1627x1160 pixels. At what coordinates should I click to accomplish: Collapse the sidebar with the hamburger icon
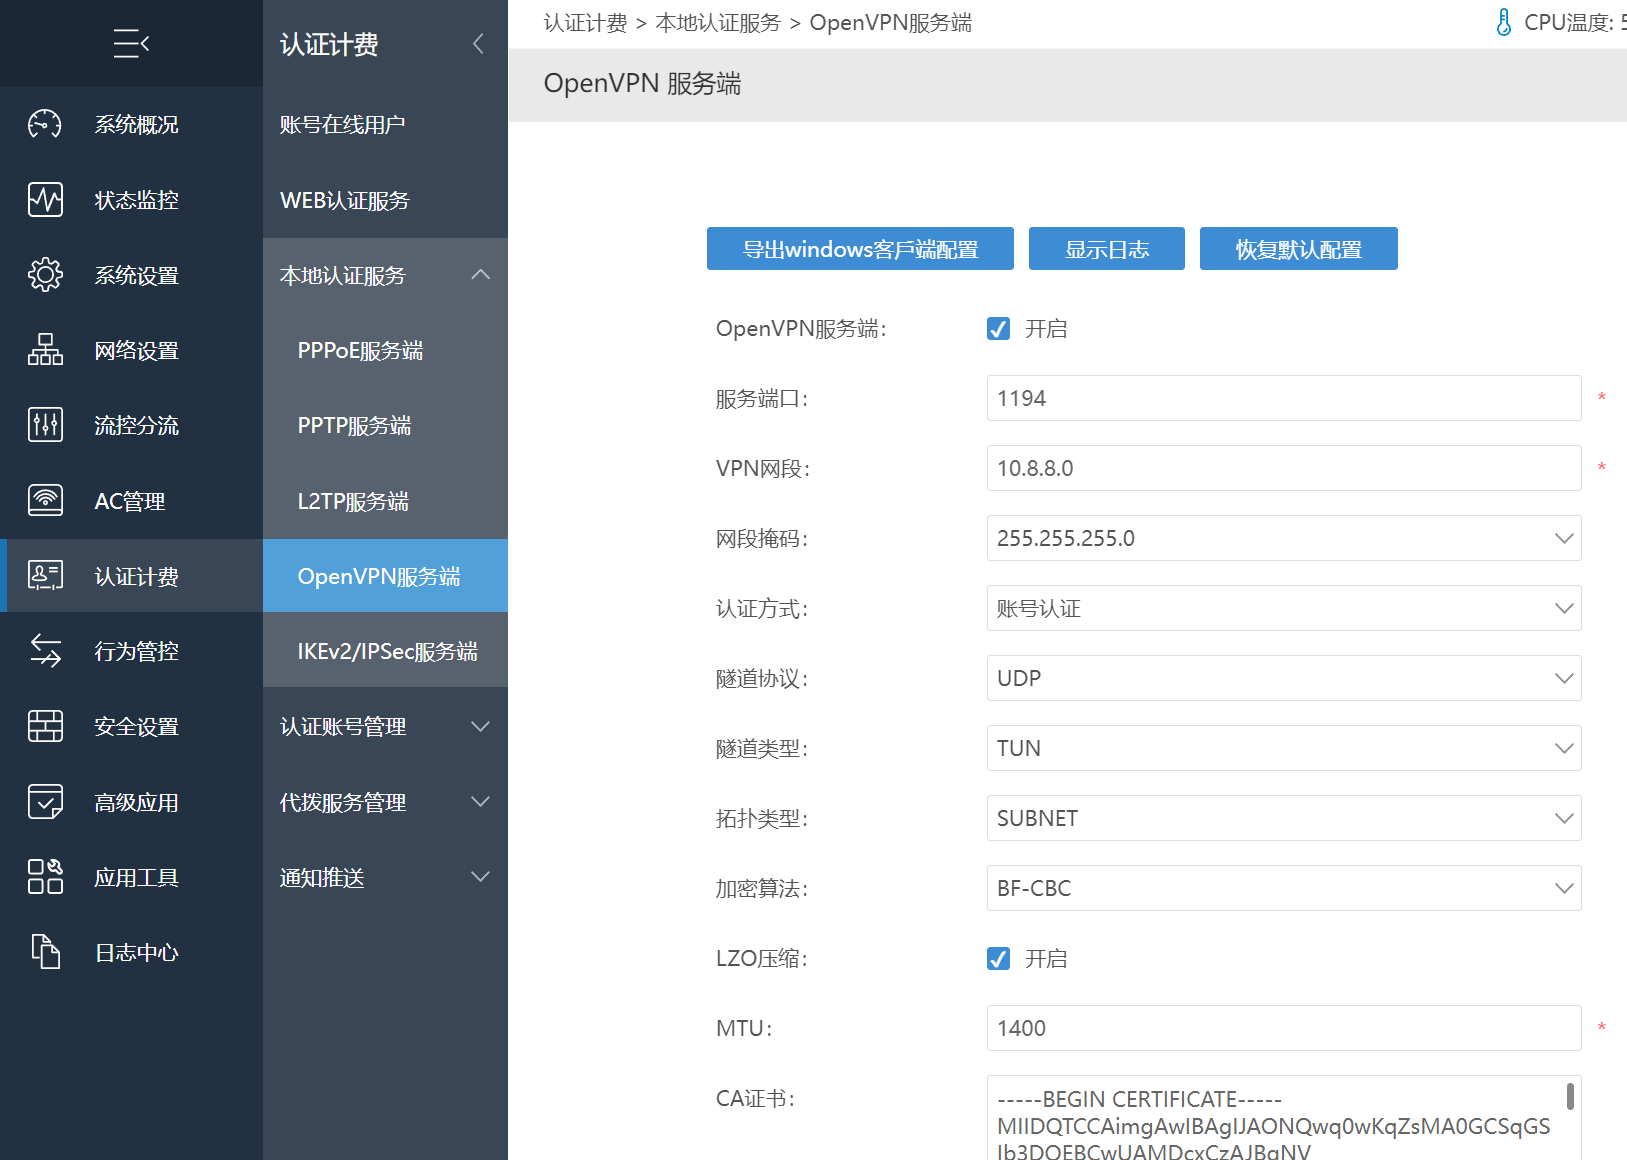click(131, 44)
